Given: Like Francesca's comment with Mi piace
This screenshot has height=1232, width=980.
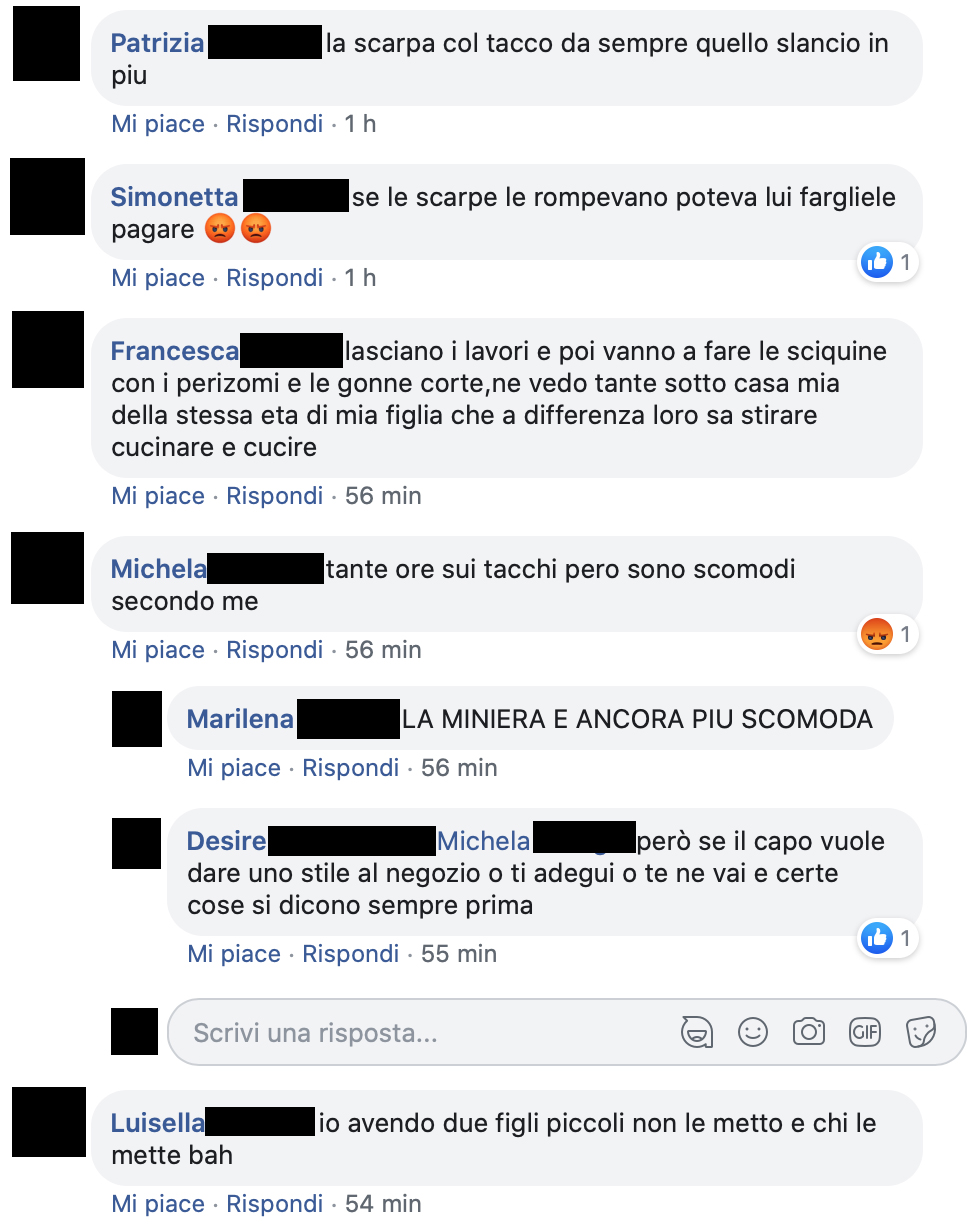Looking at the screenshot, I should [158, 496].
